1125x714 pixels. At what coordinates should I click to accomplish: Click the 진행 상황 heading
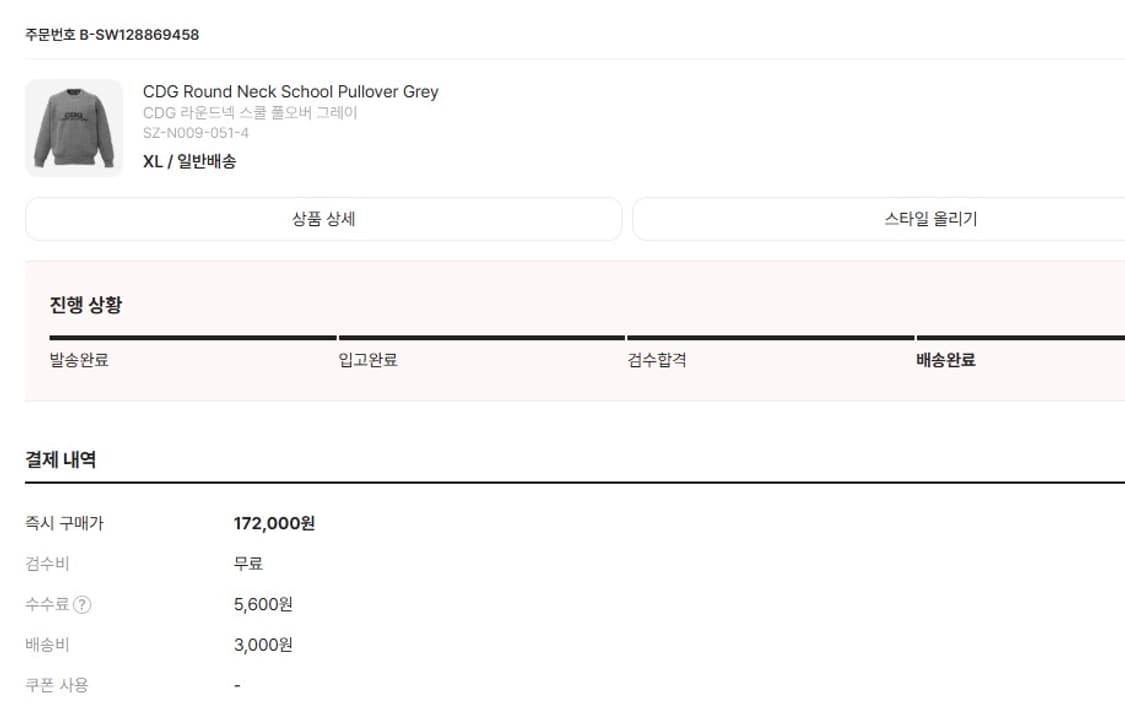(x=86, y=305)
